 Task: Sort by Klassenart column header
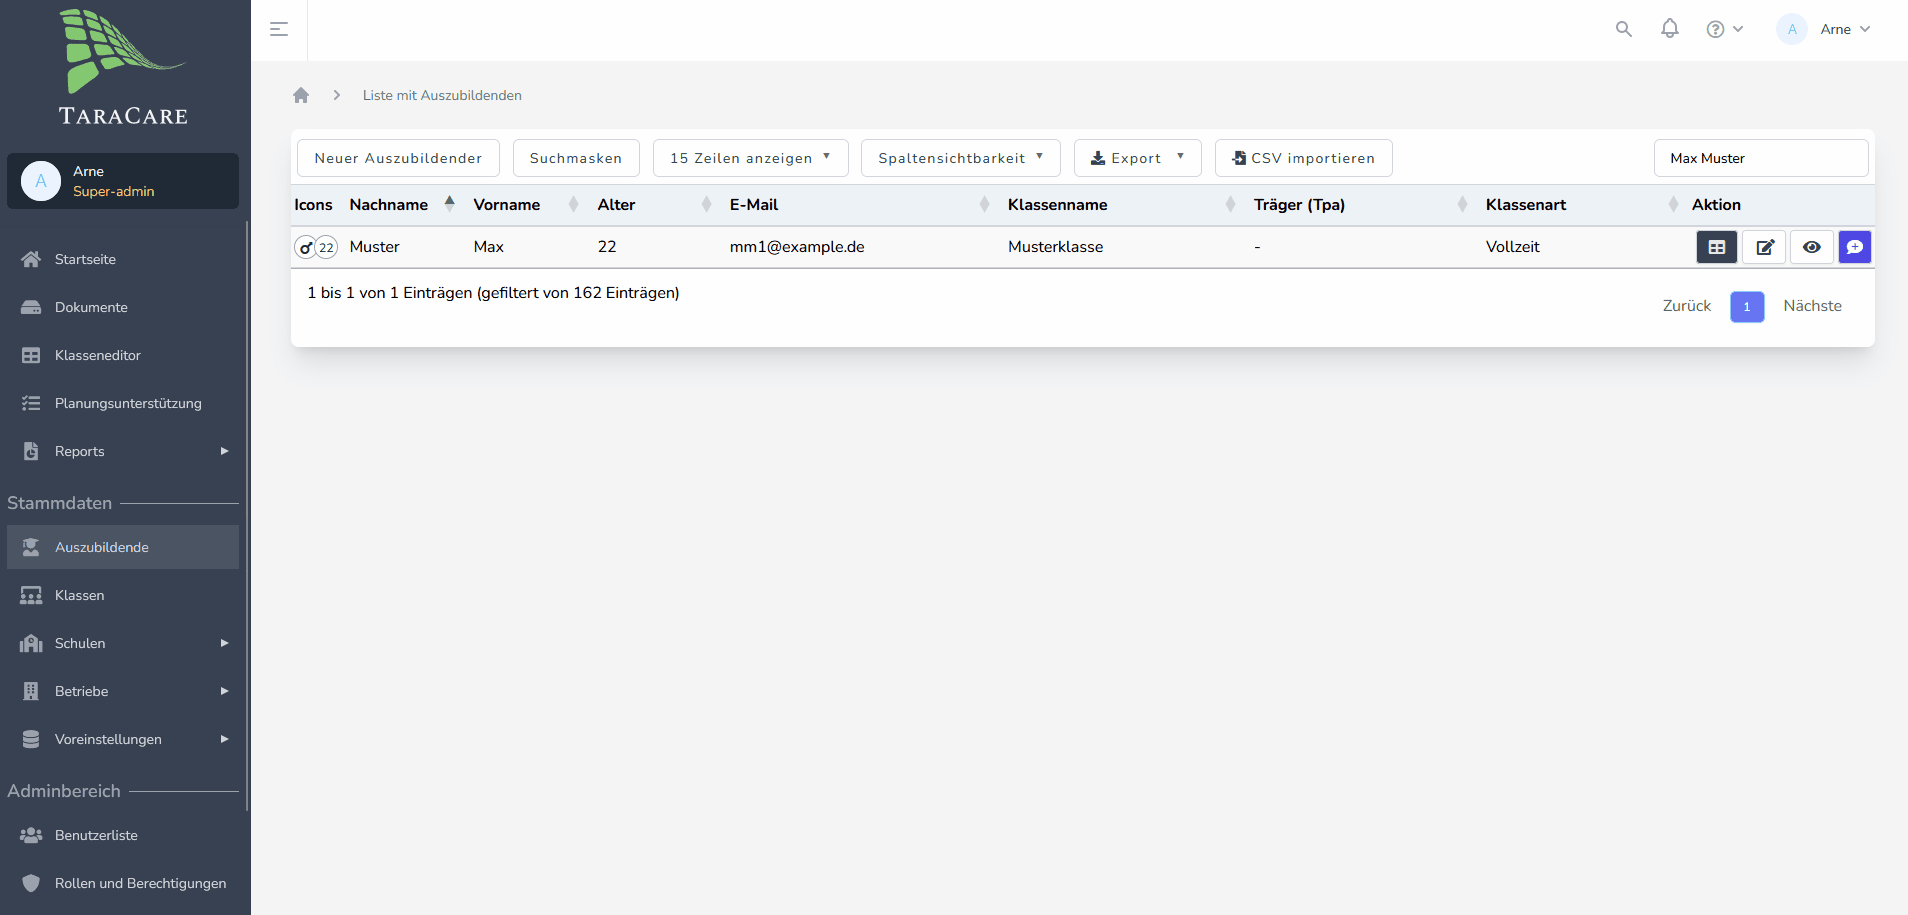1582,204
